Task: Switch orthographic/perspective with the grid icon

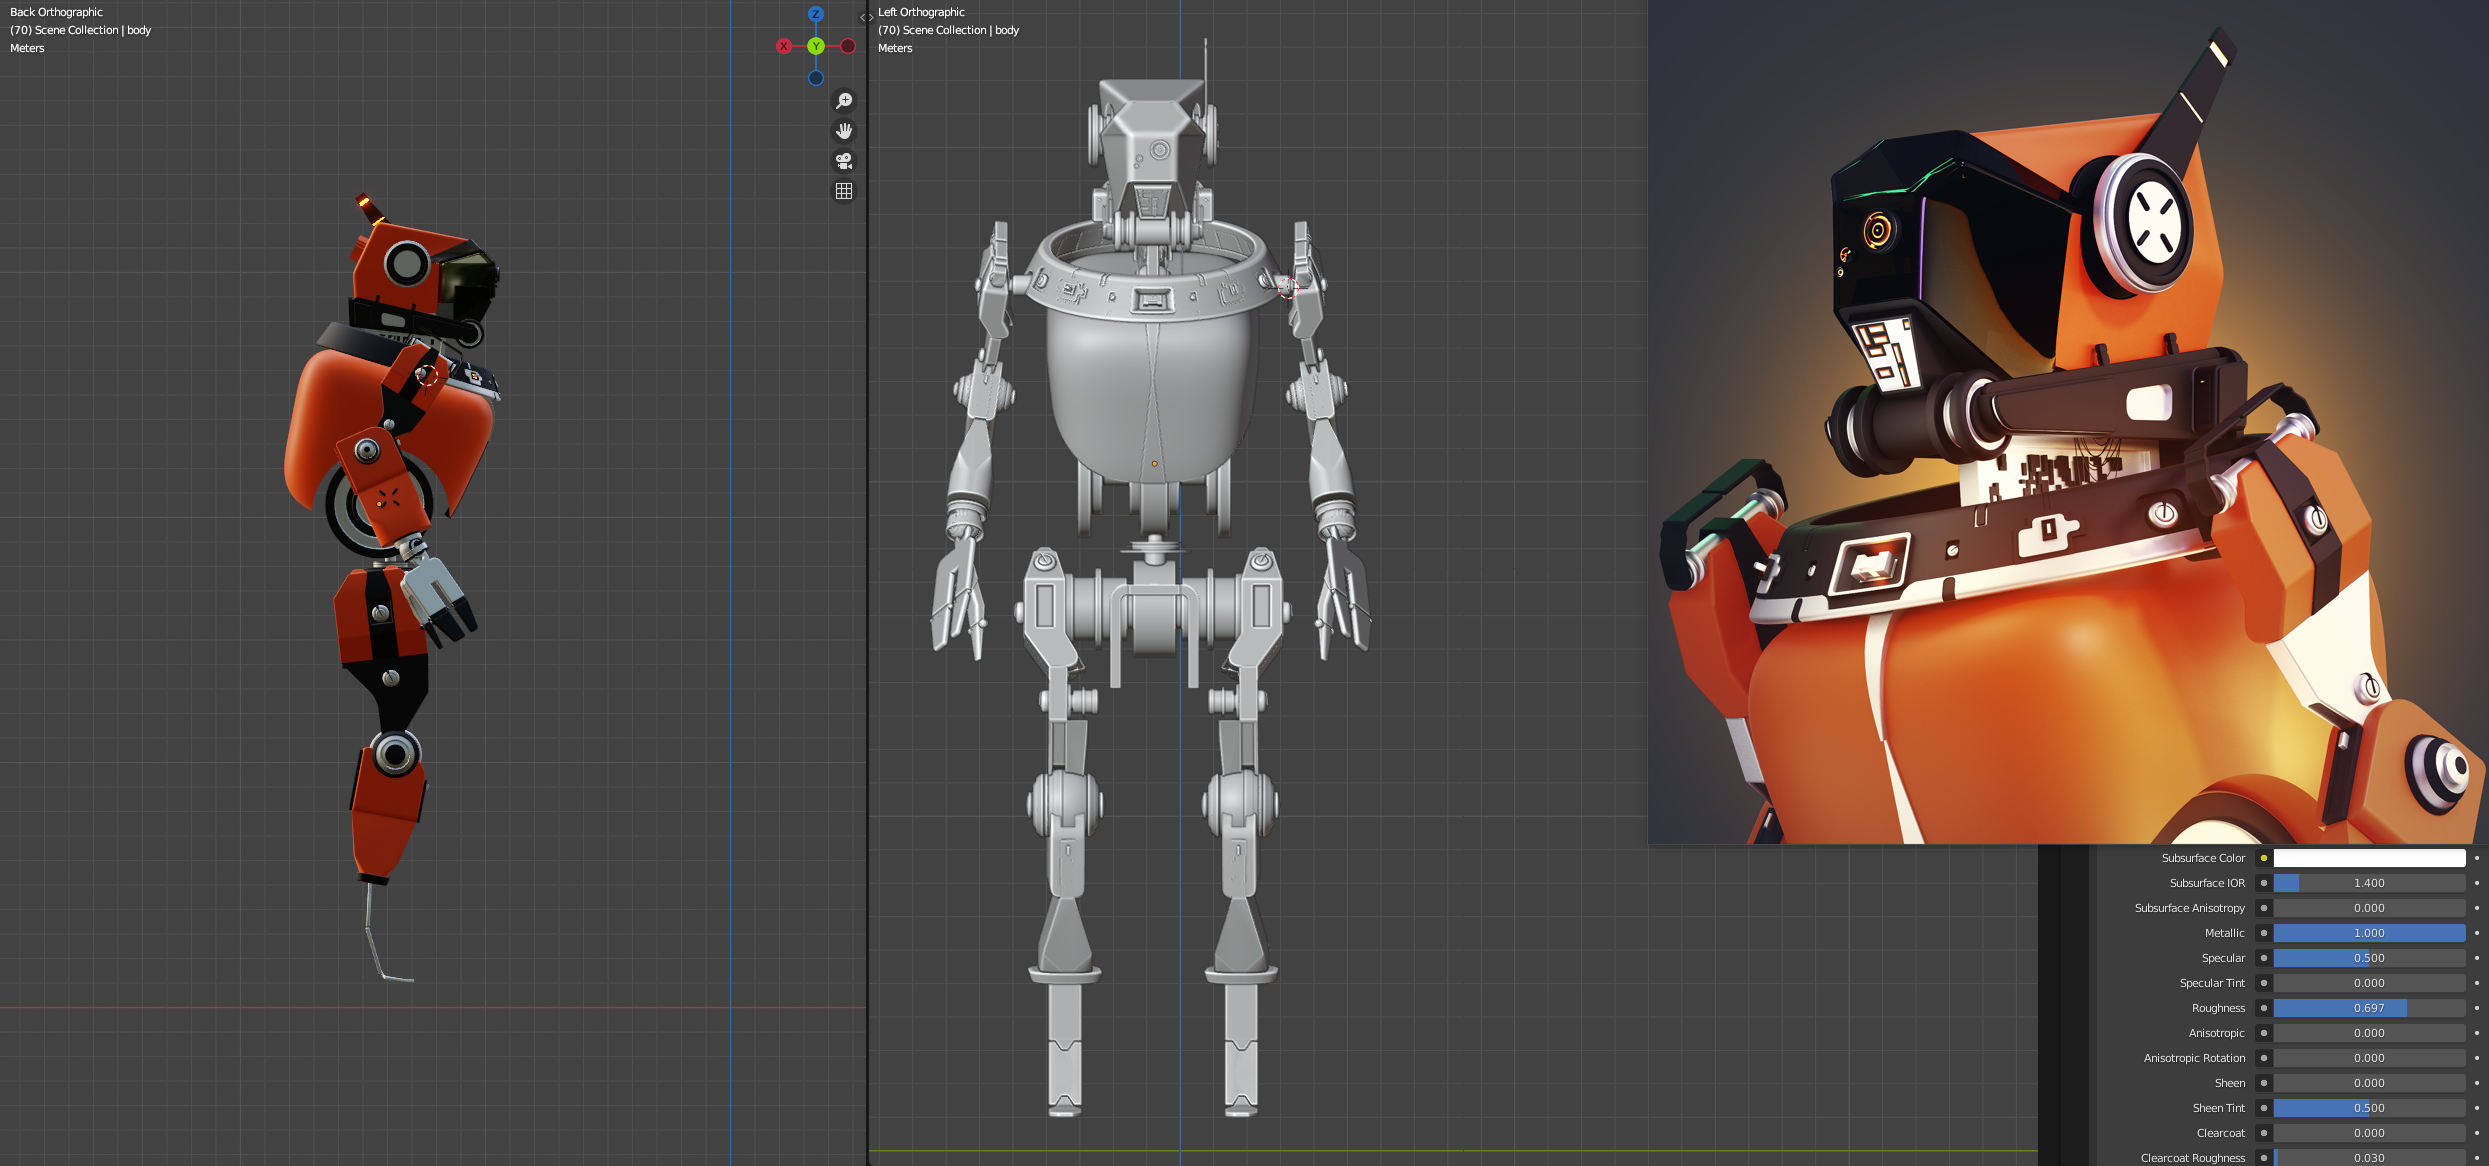Action: coord(844,191)
